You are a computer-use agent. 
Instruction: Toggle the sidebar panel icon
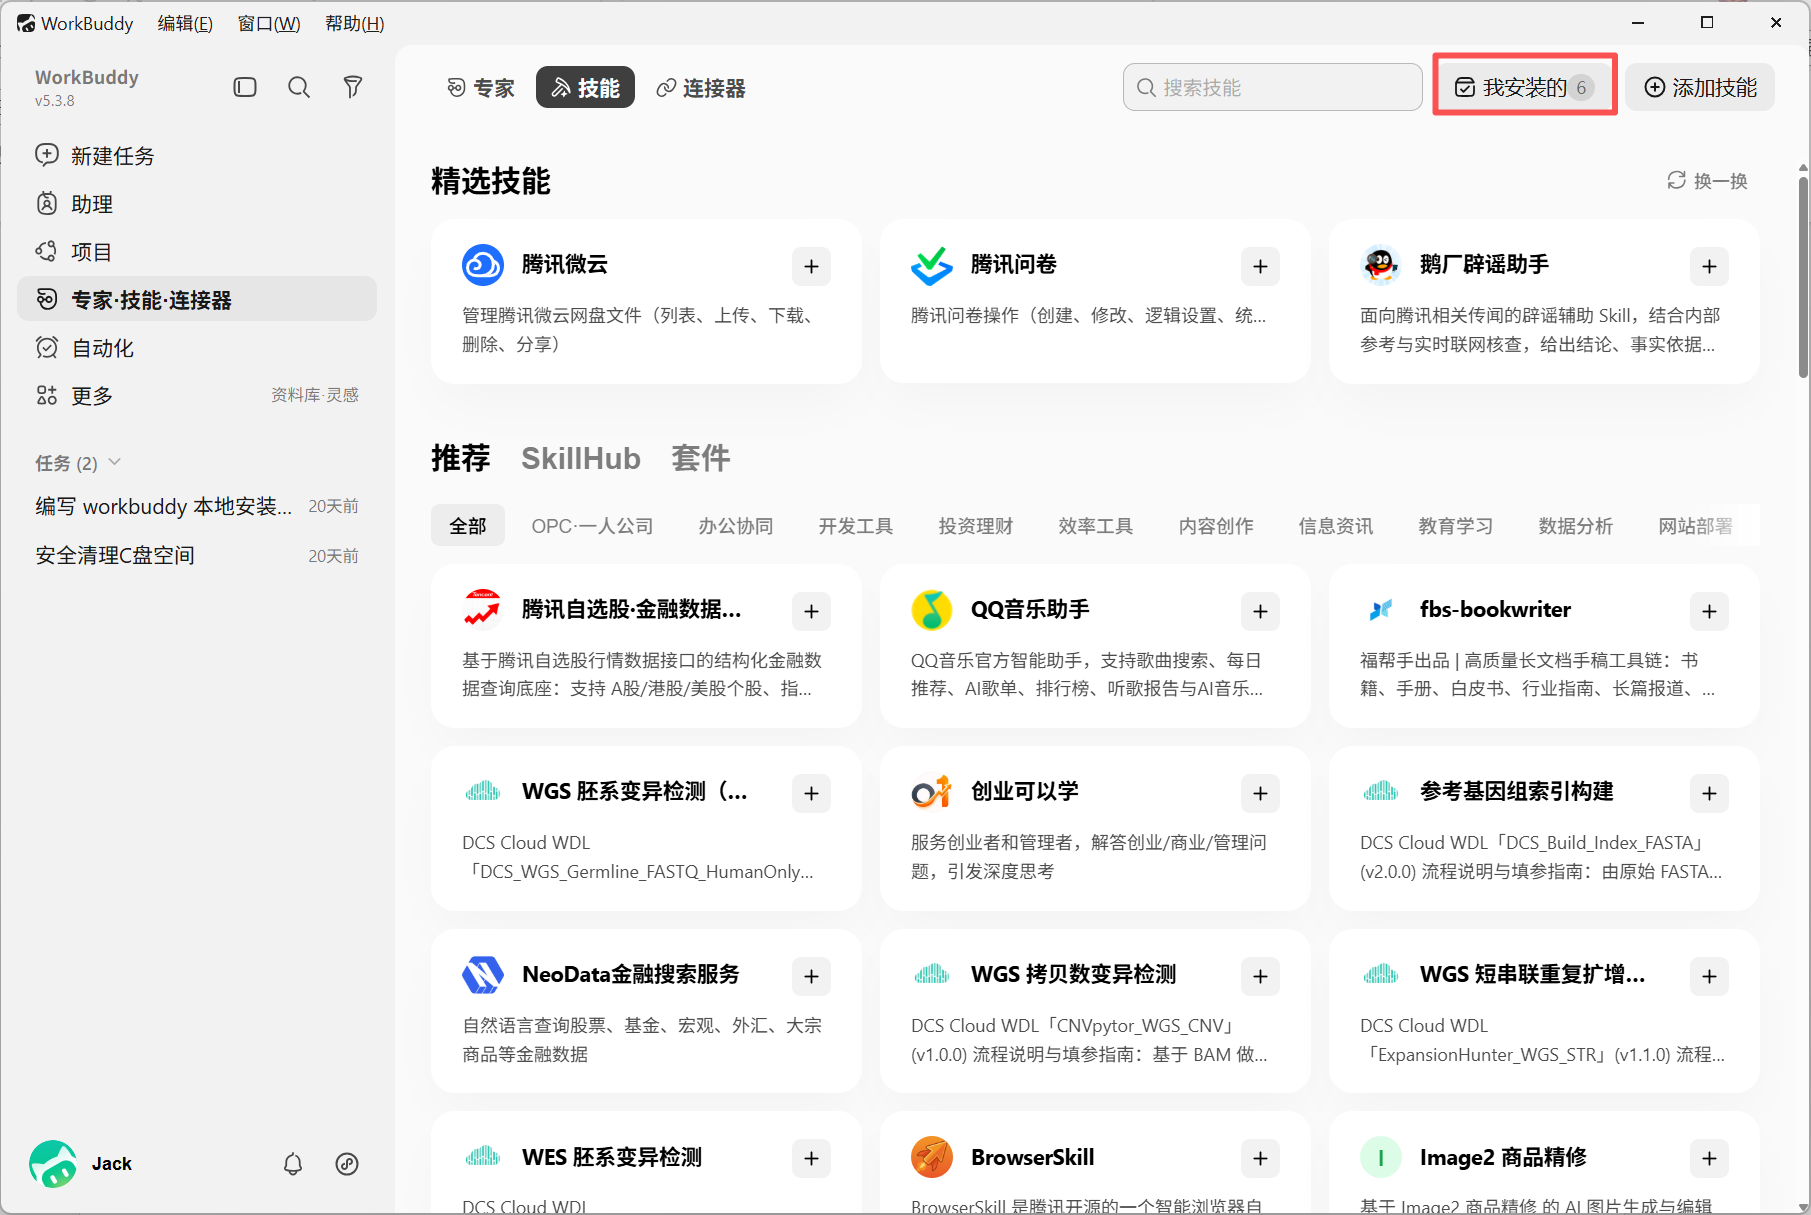[245, 88]
